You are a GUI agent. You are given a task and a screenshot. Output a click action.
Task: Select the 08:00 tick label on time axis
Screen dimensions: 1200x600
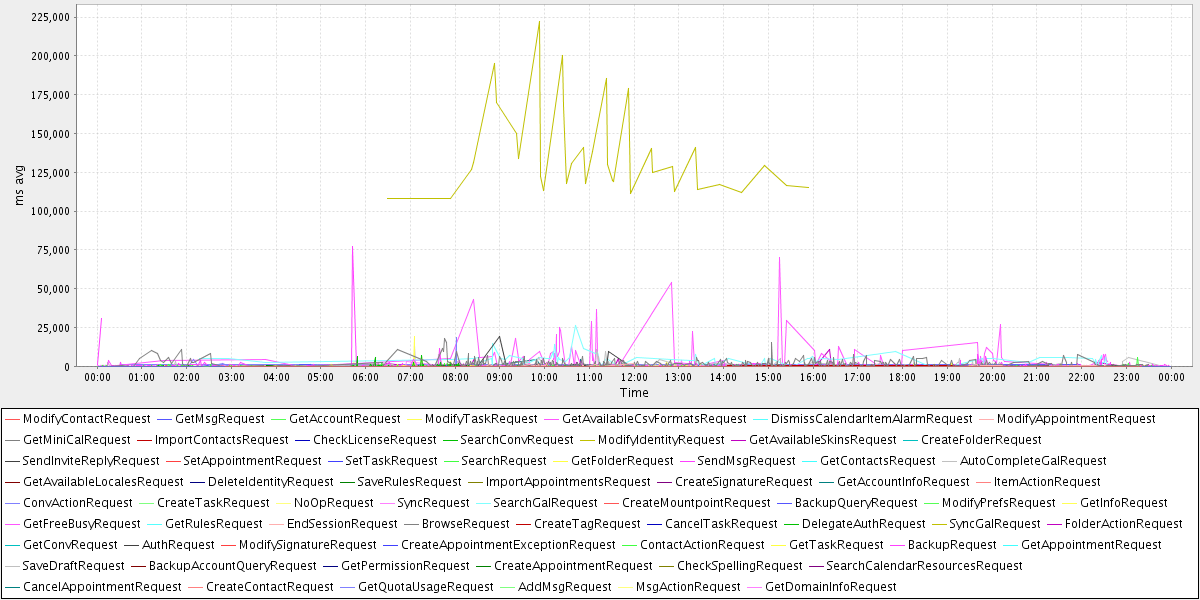point(455,377)
